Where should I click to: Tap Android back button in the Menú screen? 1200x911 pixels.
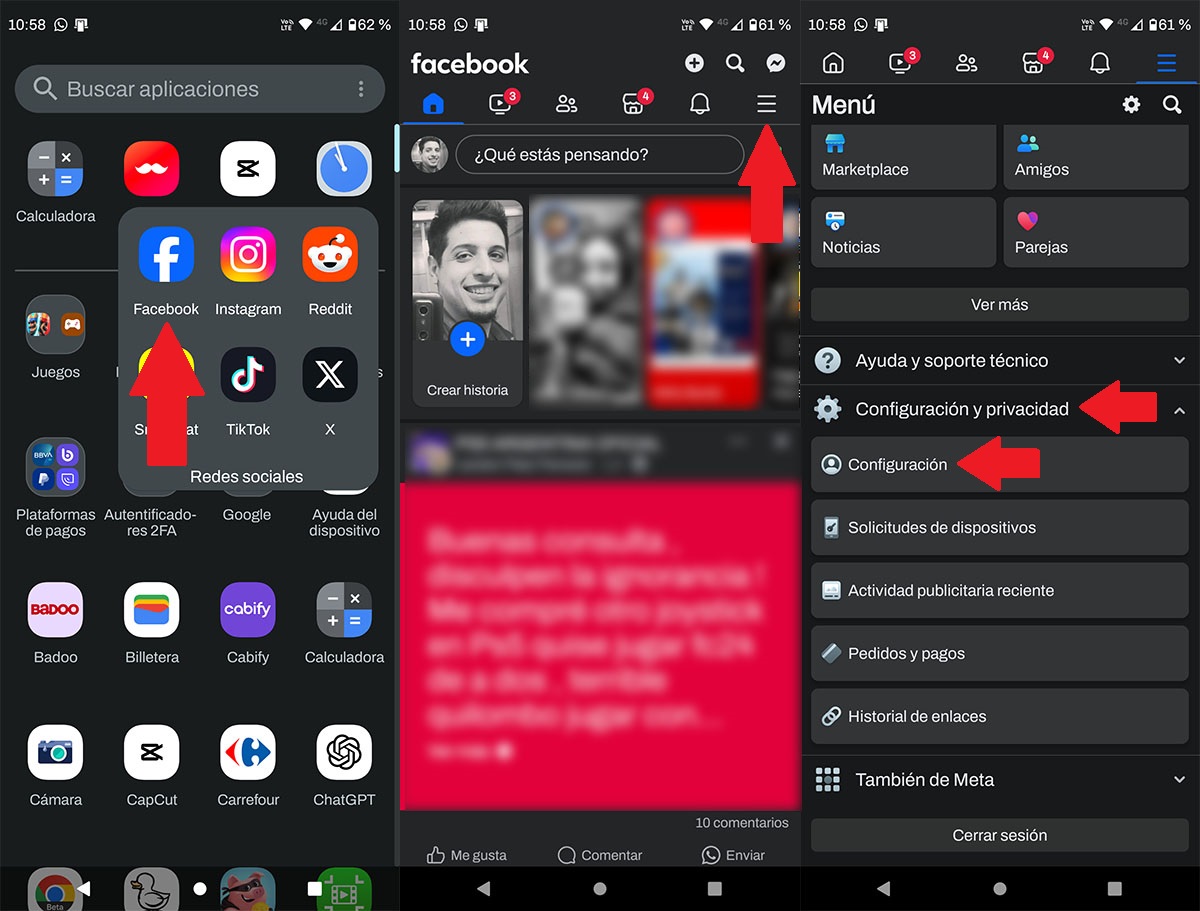click(884, 888)
